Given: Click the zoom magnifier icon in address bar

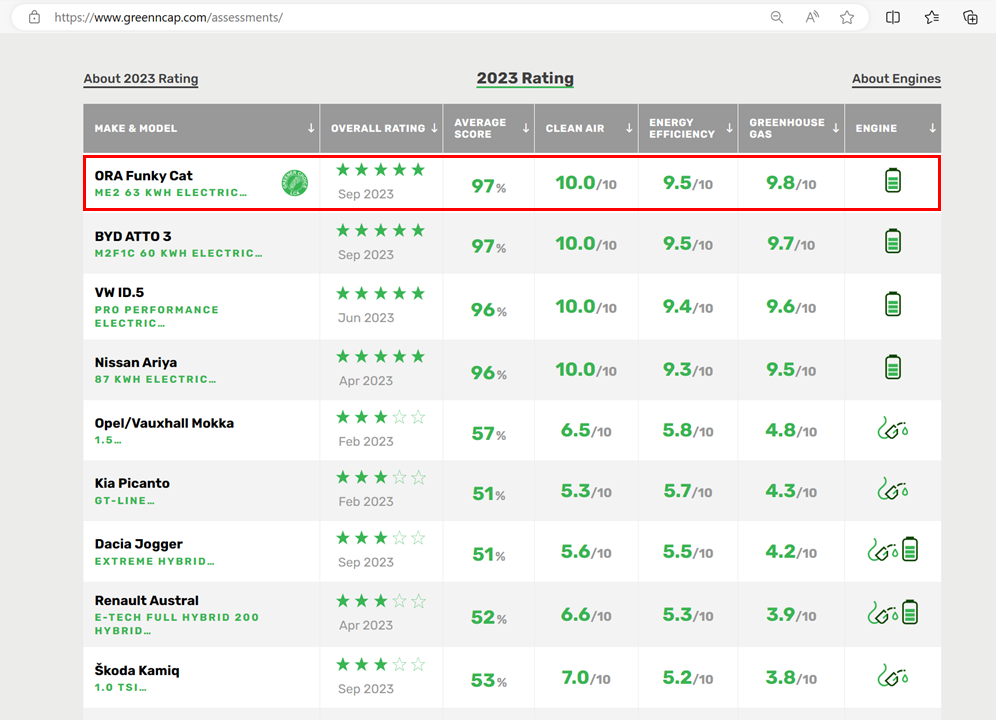Looking at the screenshot, I should pos(776,17).
